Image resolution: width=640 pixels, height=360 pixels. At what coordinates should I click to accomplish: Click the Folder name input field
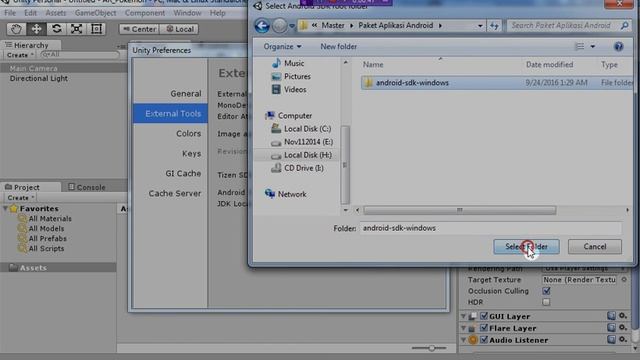point(490,228)
